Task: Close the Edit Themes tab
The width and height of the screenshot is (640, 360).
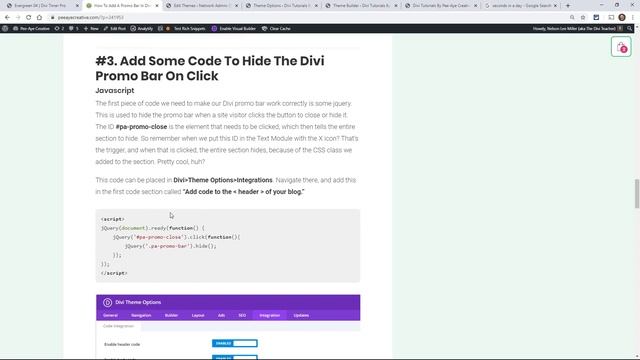Action: [x=236, y=6]
